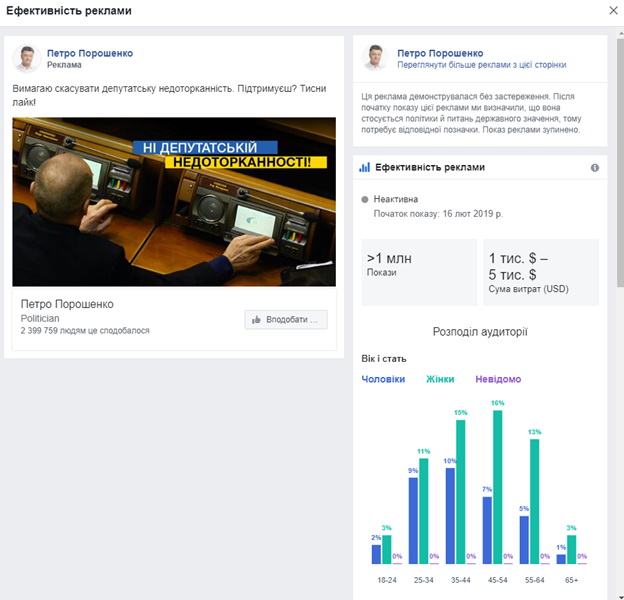Click the page title under the ad image

tap(67, 304)
